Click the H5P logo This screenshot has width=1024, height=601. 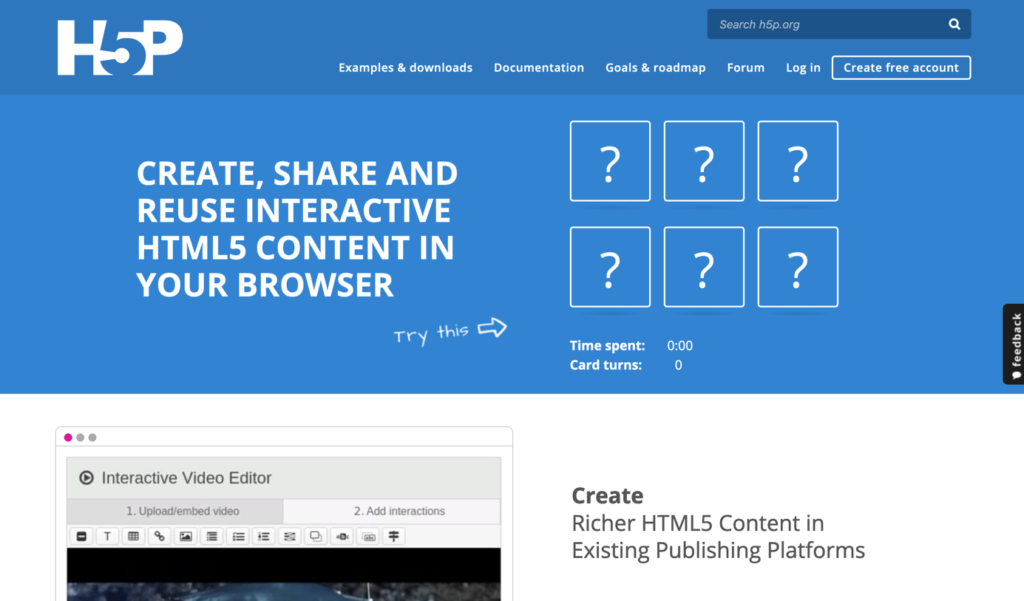[120, 48]
